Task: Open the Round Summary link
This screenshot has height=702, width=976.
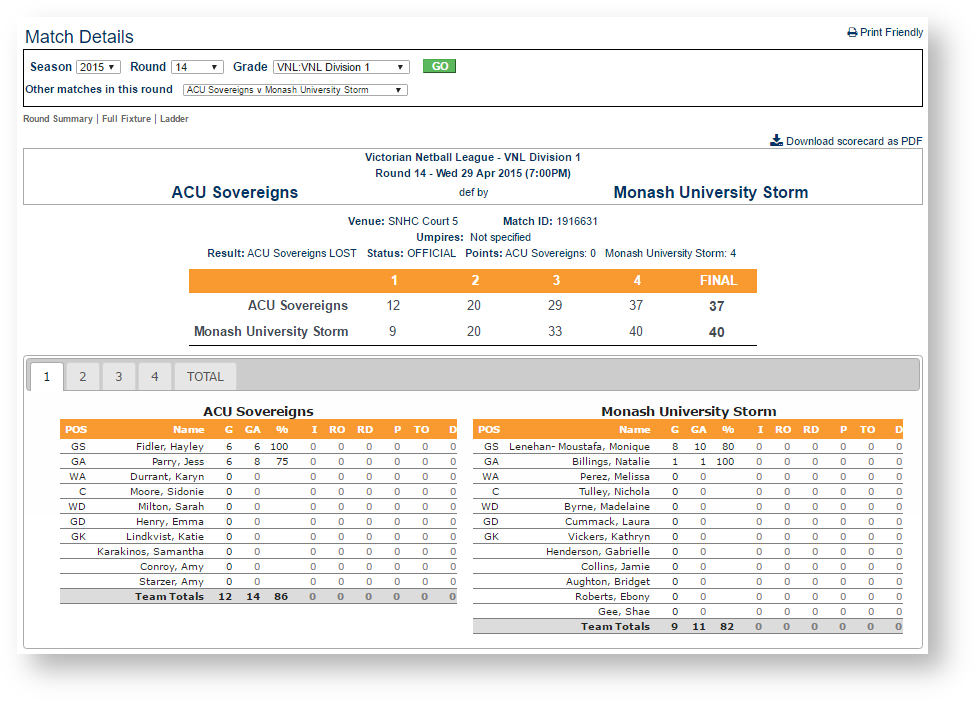Action: pyautogui.click(x=58, y=119)
